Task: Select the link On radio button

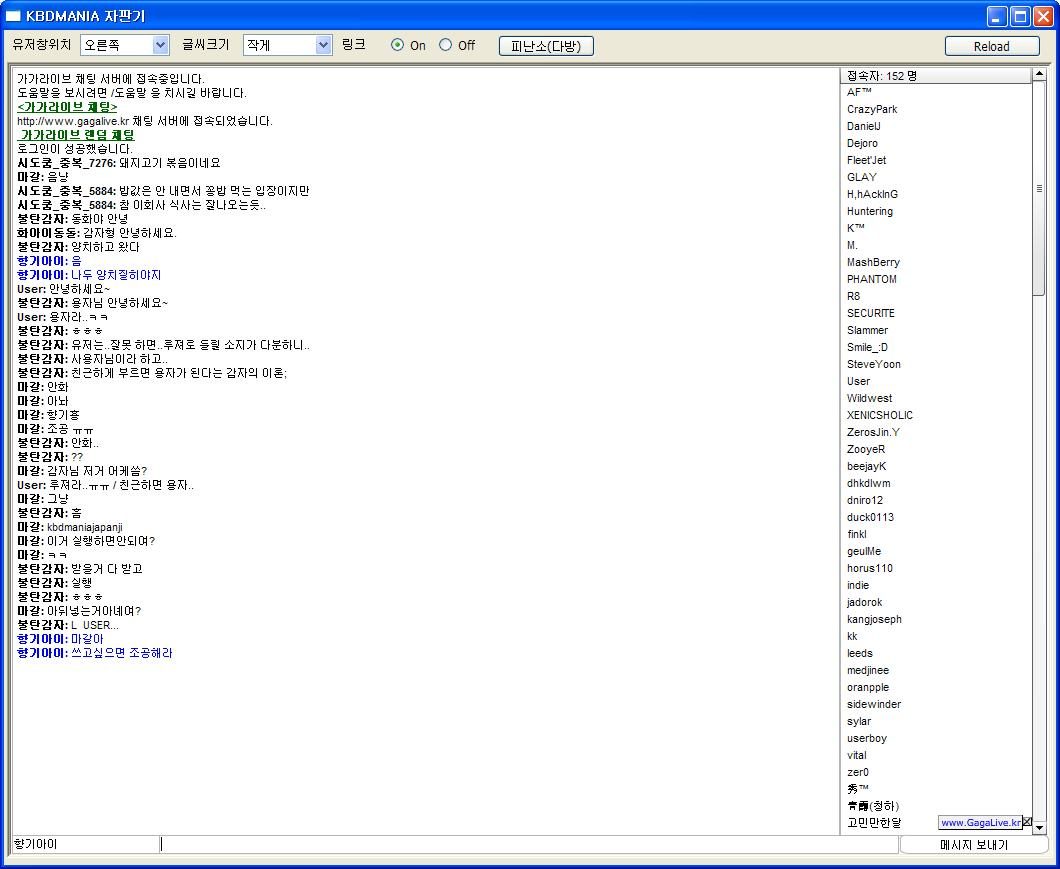Action: pos(398,45)
